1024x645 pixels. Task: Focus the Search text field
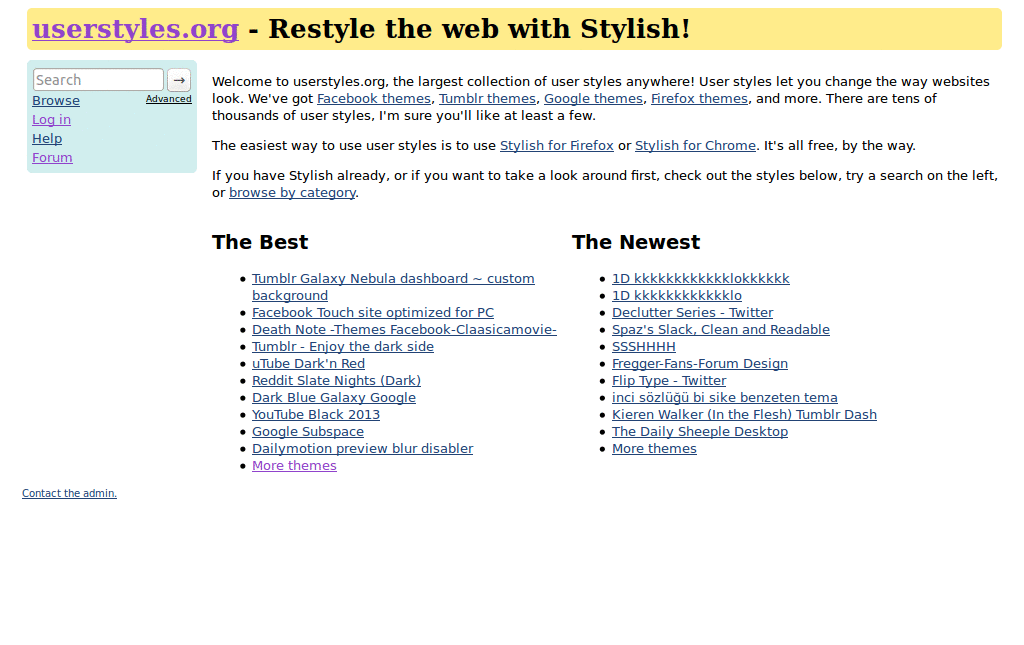click(98, 80)
